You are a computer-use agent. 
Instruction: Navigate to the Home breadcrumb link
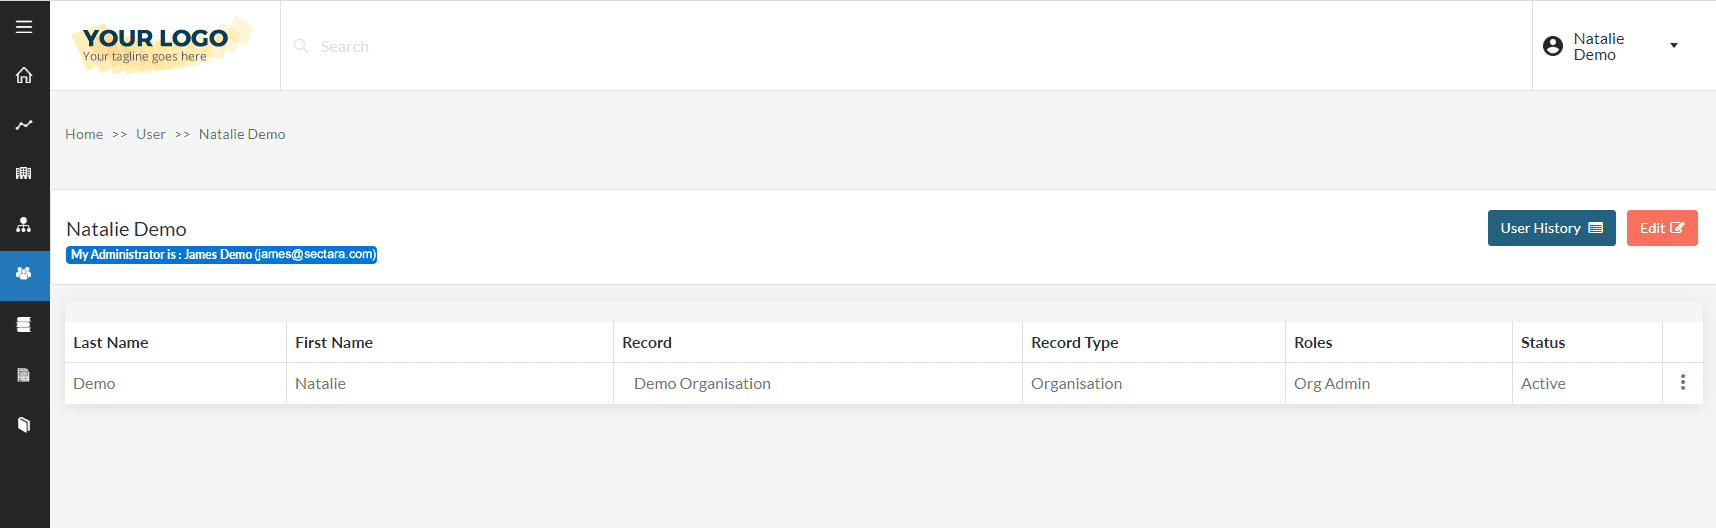coord(84,134)
